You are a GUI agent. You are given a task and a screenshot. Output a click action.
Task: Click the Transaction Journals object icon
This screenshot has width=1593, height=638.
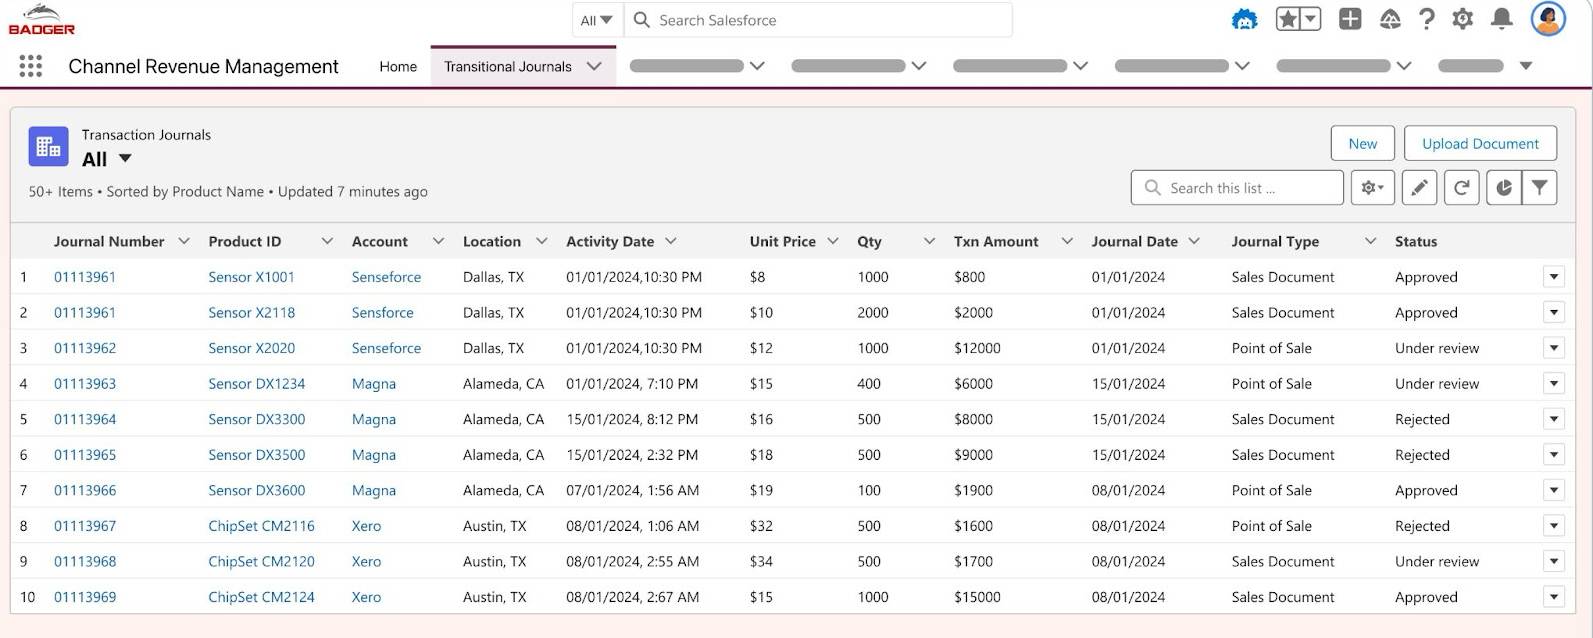click(48, 146)
